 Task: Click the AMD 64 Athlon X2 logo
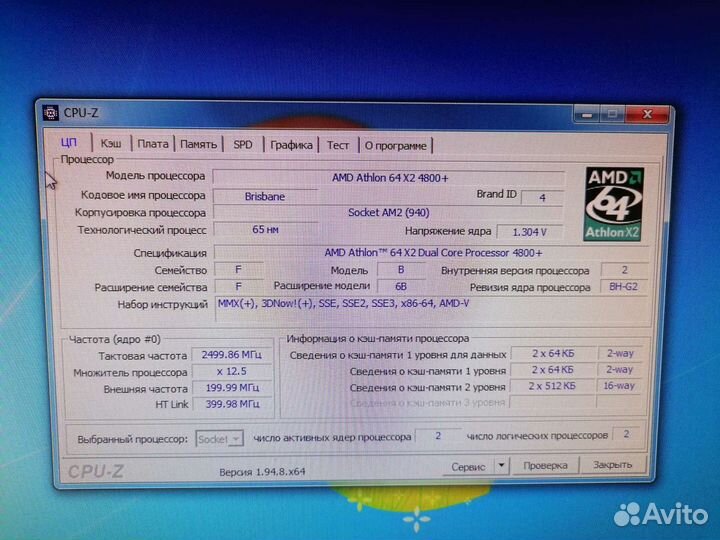(614, 204)
